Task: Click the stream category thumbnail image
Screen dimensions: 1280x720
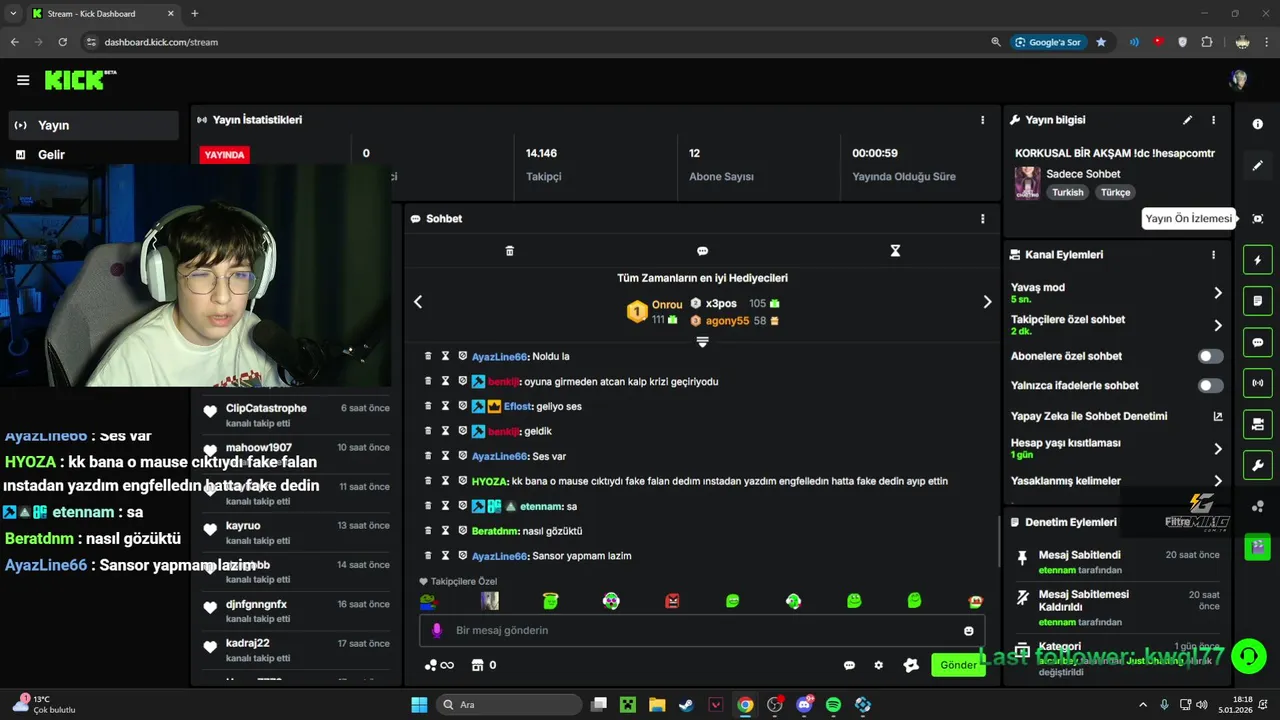Action: tap(1027, 183)
